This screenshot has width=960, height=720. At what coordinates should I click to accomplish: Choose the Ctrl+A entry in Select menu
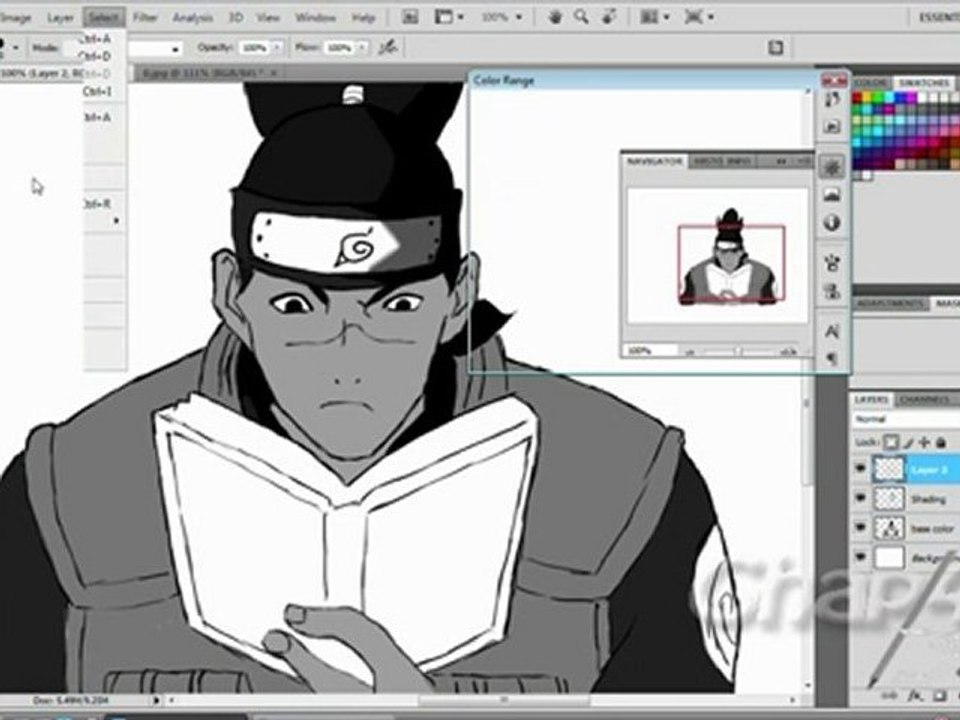pyautogui.click(x=104, y=39)
